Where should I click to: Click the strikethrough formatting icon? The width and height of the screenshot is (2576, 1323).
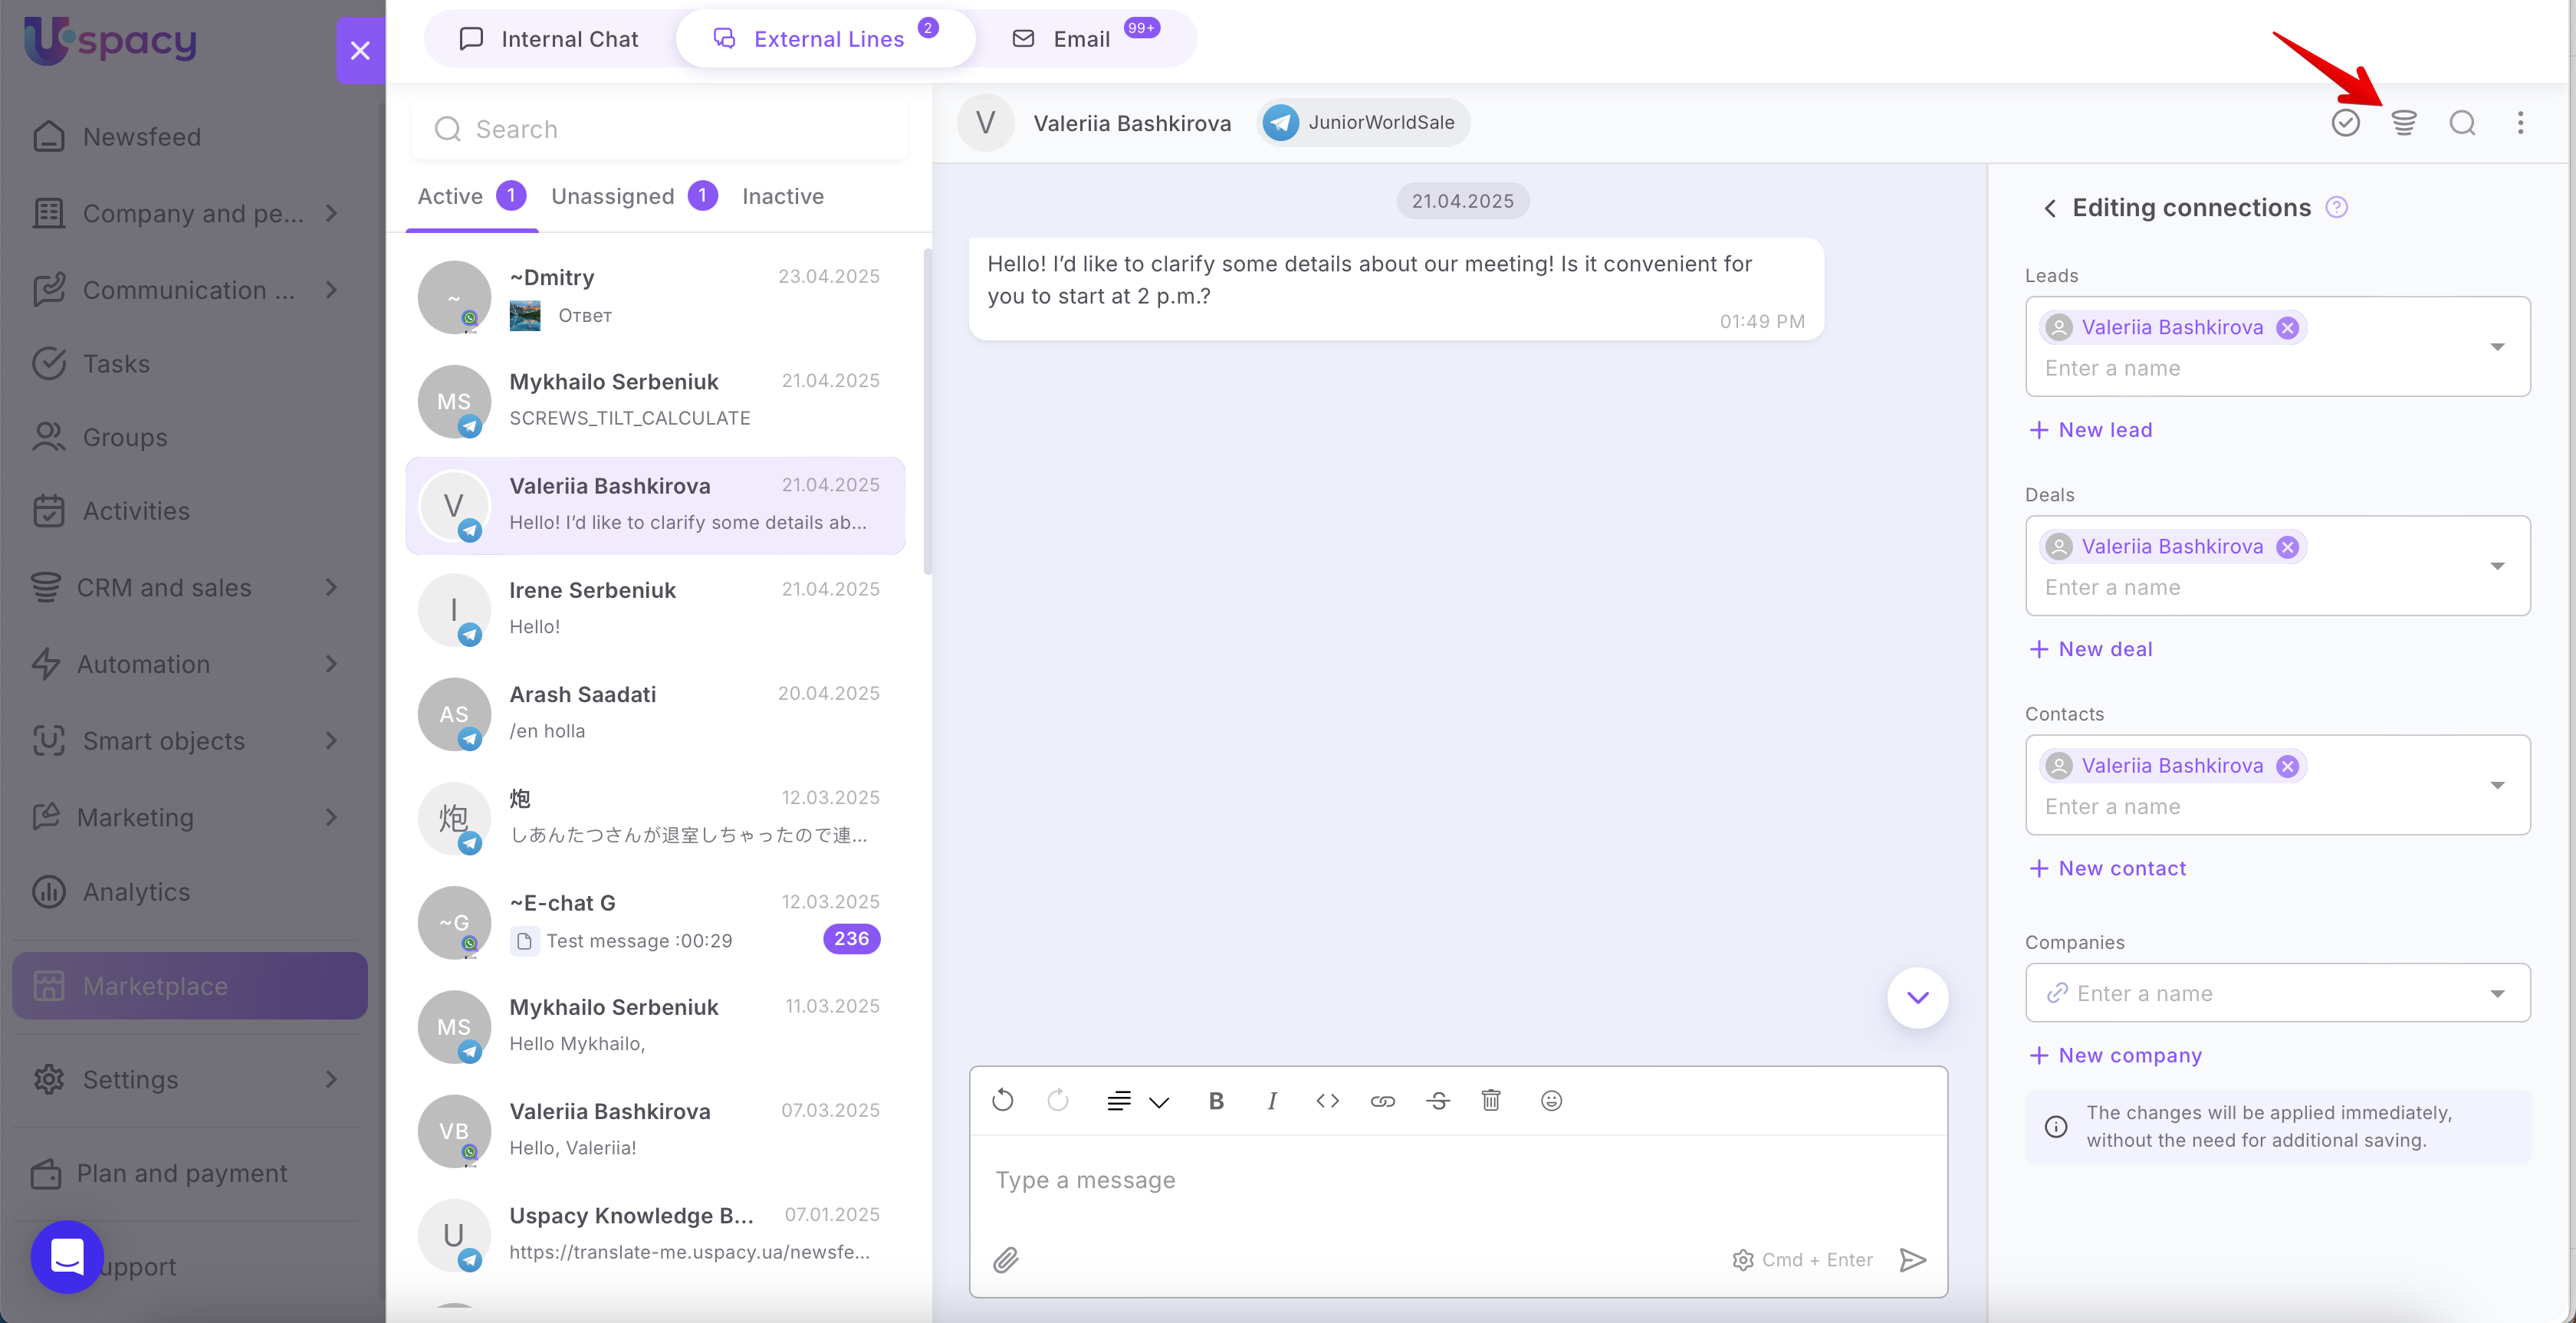[1438, 1101]
